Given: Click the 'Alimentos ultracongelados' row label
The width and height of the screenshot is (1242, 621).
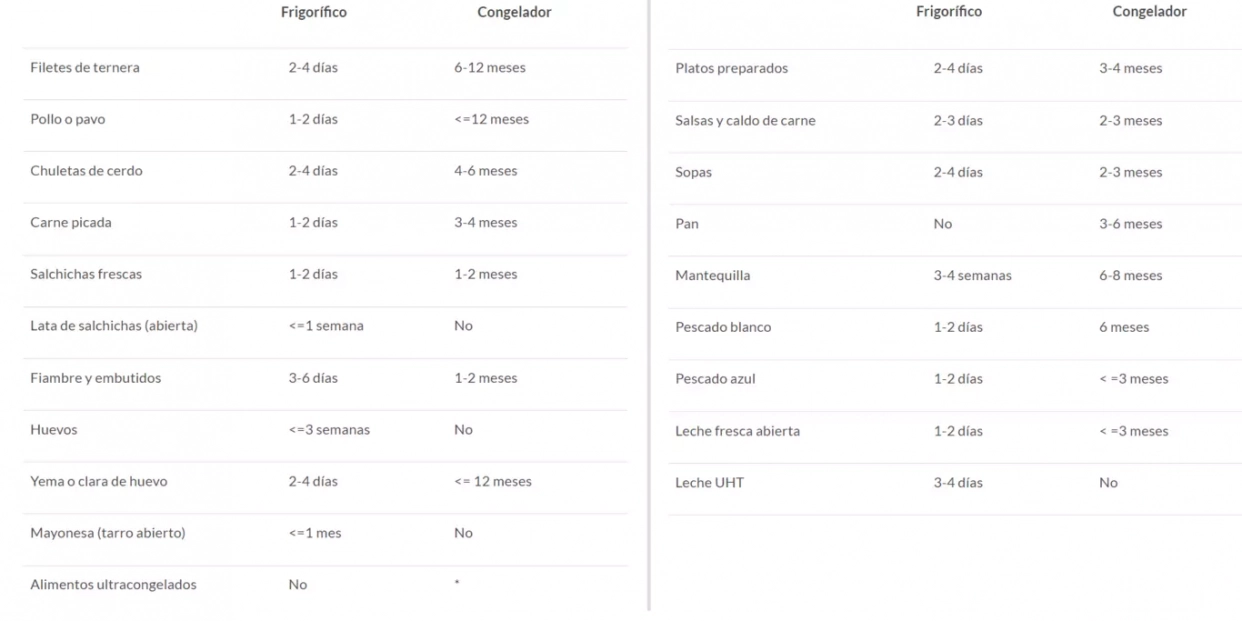Looking at the screenshot, I should tap(113, 585).
